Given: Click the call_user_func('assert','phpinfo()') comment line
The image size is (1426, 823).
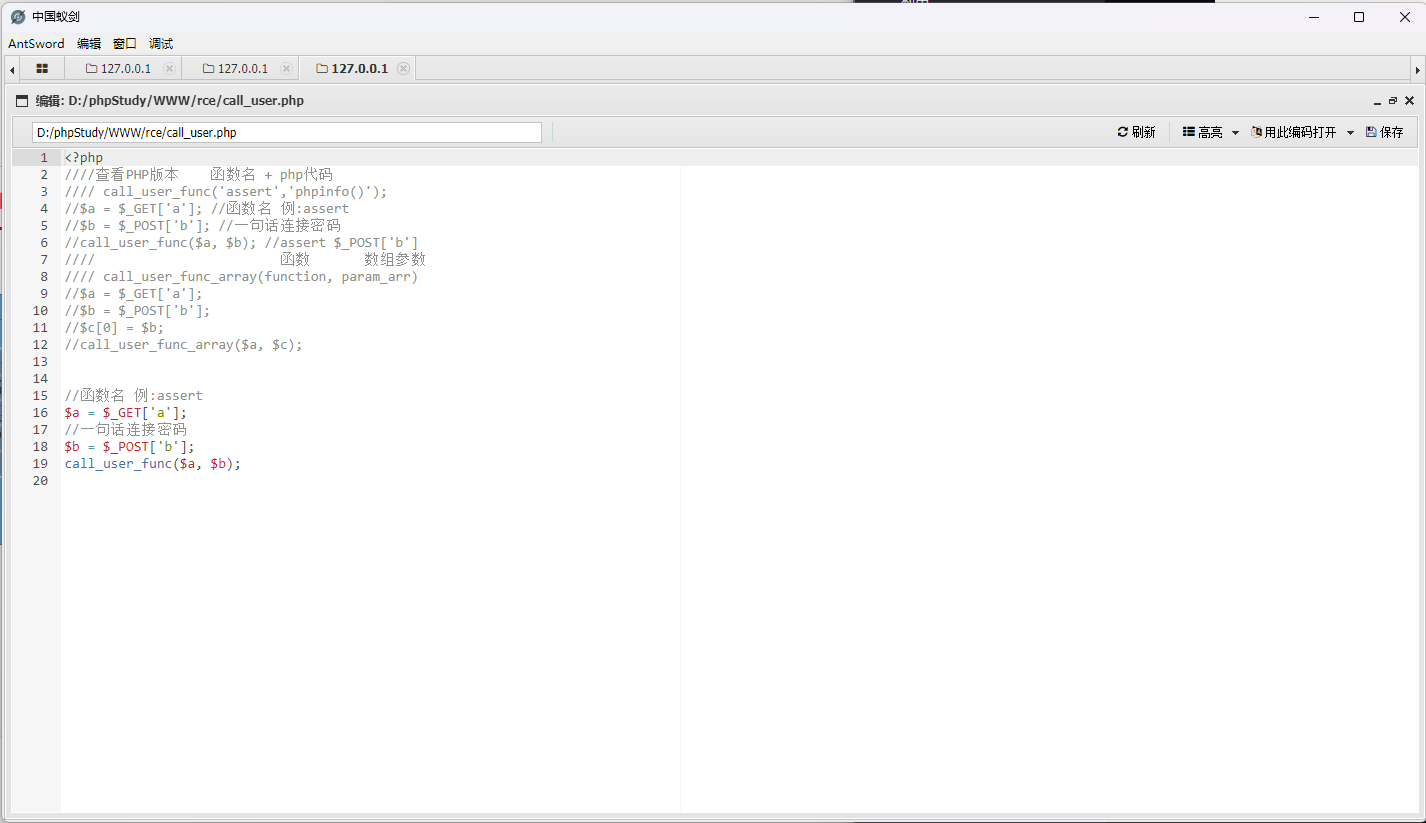Looking at the screenshot, I should [x=226, y=192].
